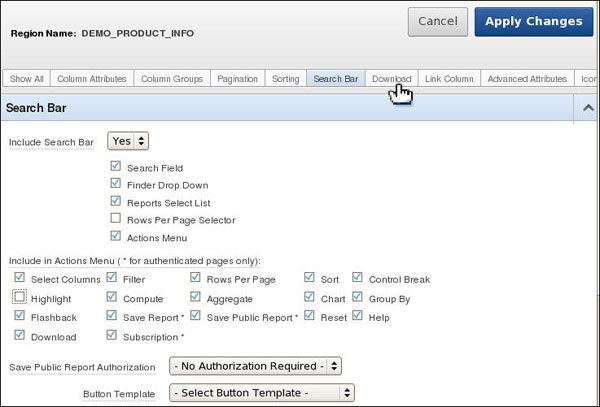Open the Include Search Bar dropdown
The width and height of the screenshot is (600, 407).
(x=128, y=142)
